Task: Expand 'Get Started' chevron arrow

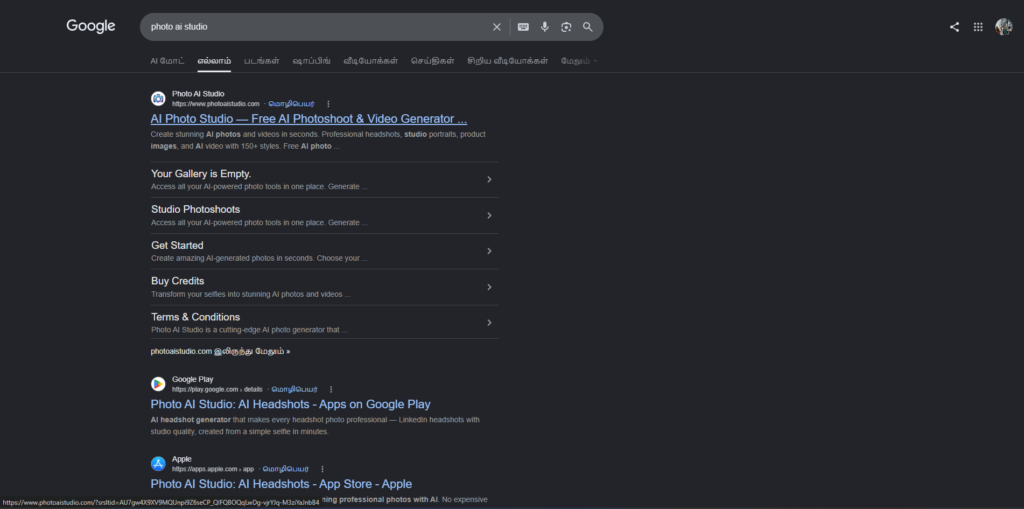Action: (x=489, y=251)
